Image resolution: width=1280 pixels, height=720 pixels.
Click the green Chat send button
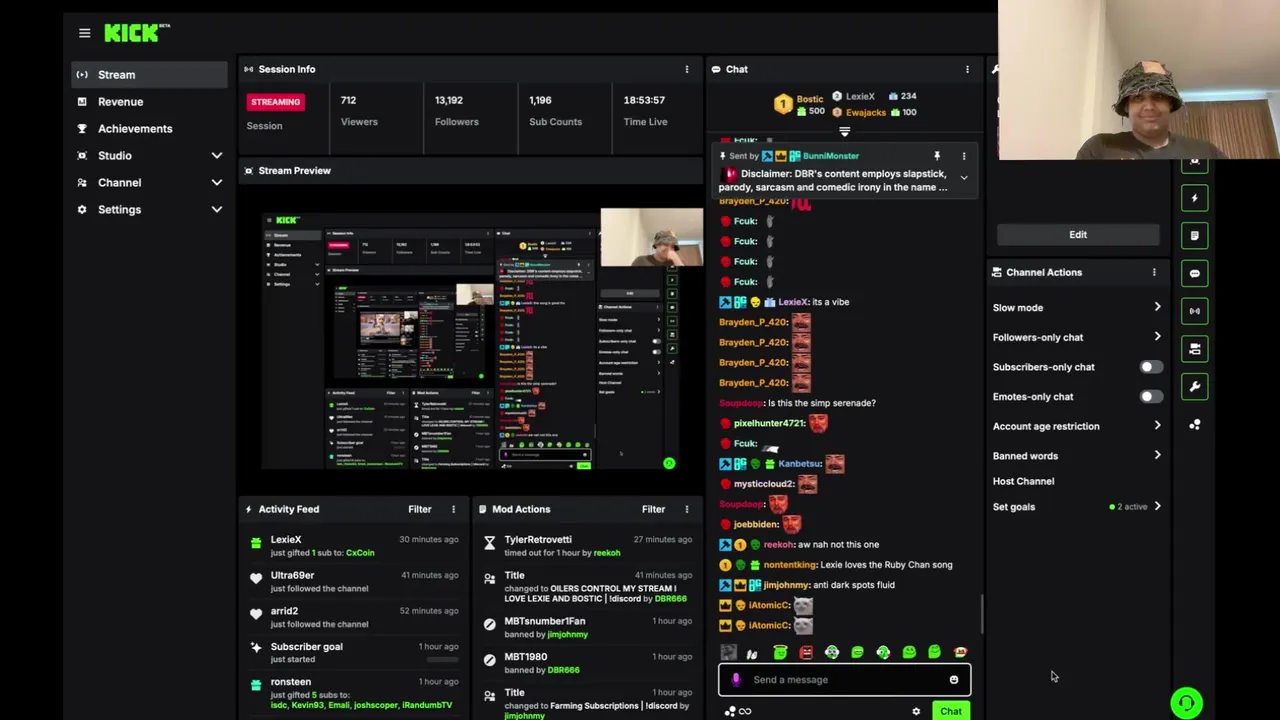click(950, 711)
